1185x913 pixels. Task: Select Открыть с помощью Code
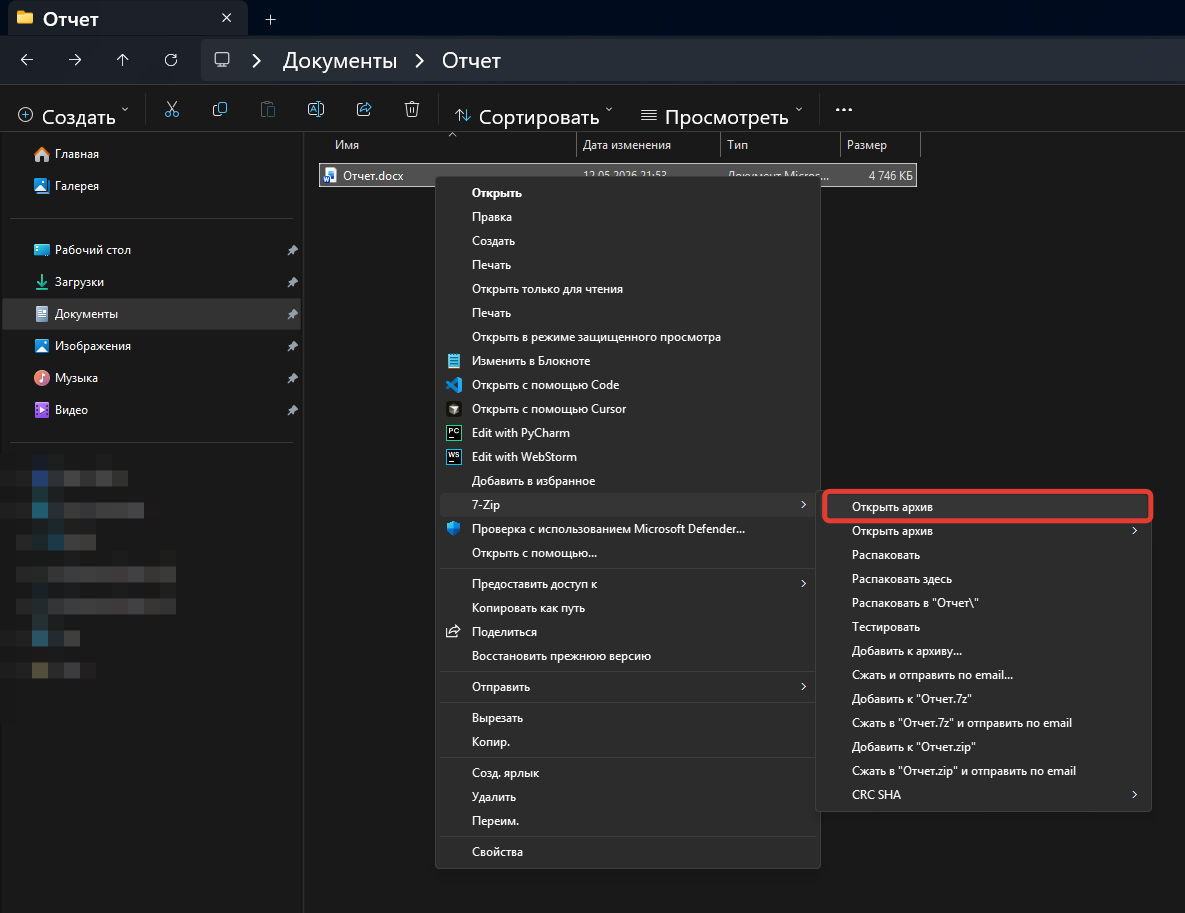627,385
